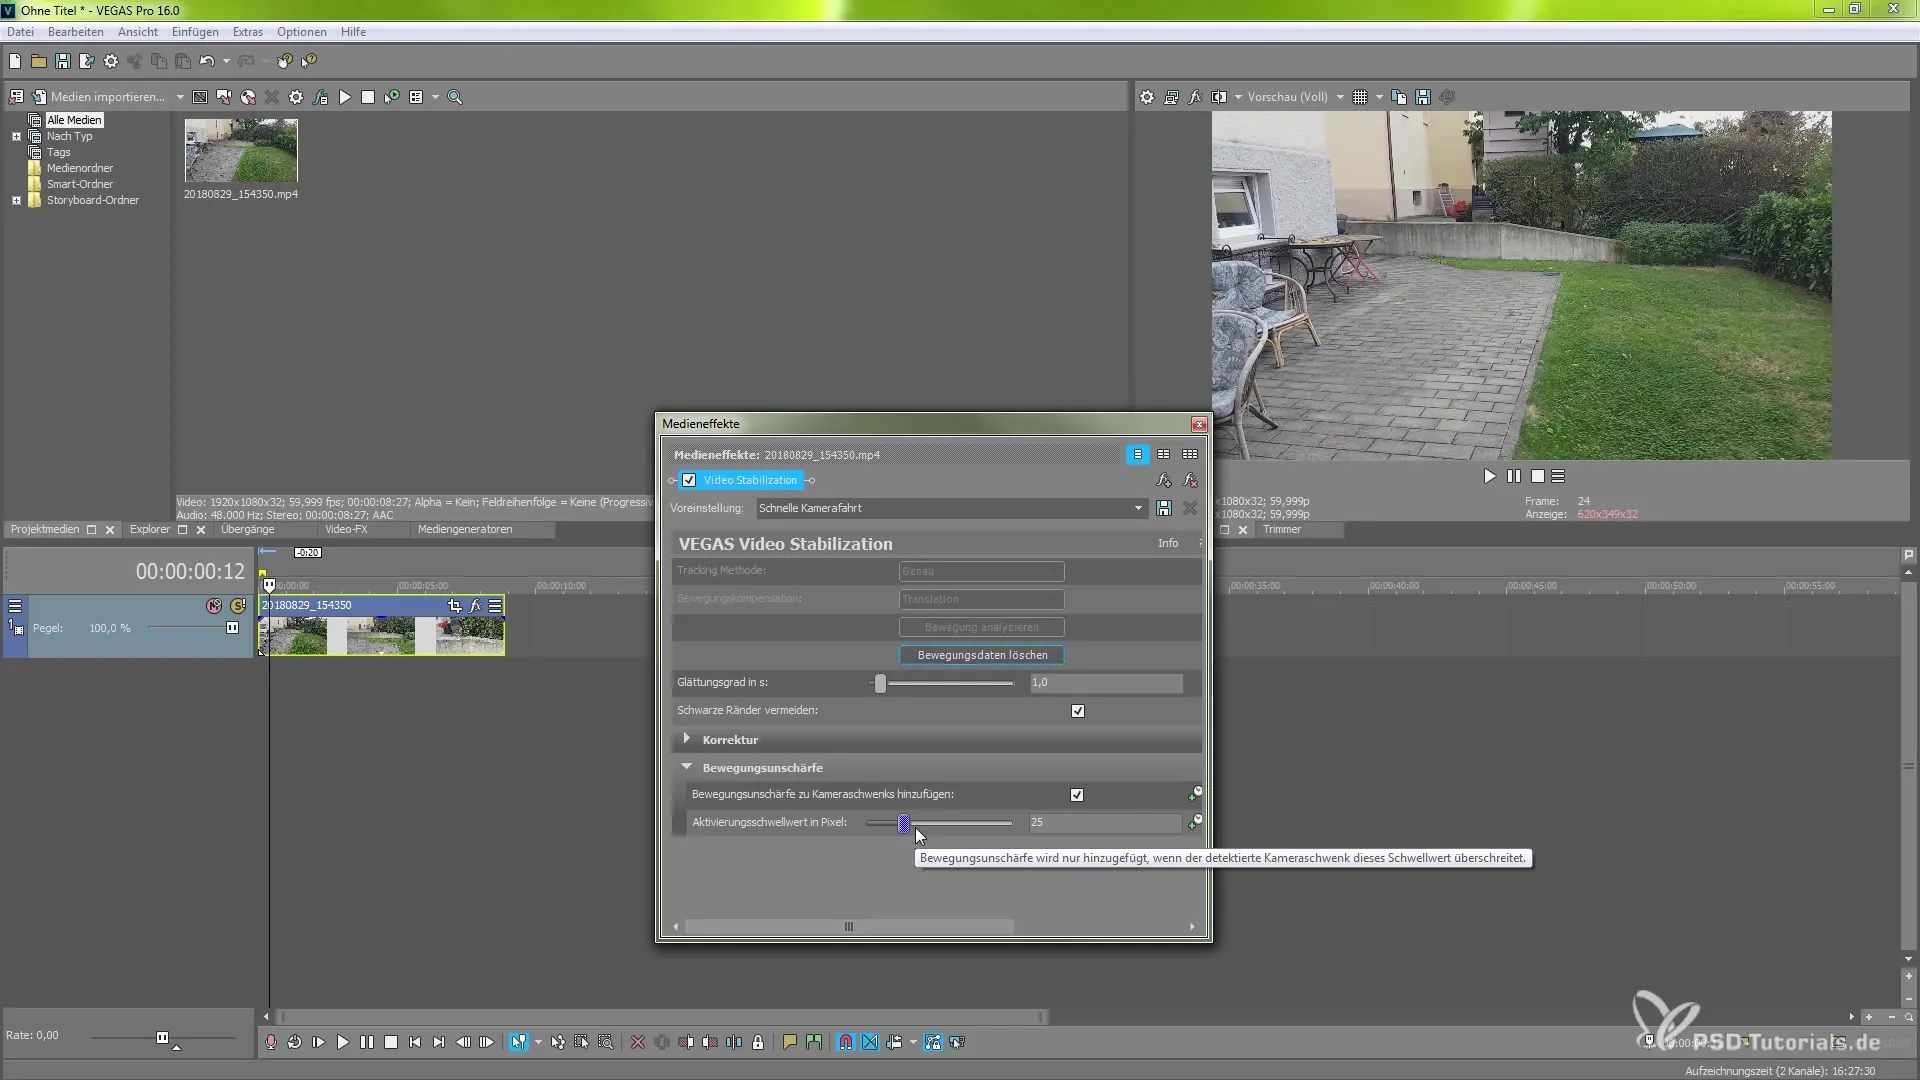Viewport: 1920px width, 1080px height.
Task: Open Video Output FX icon in preview toolbar
Action: tap(1195, 97)
